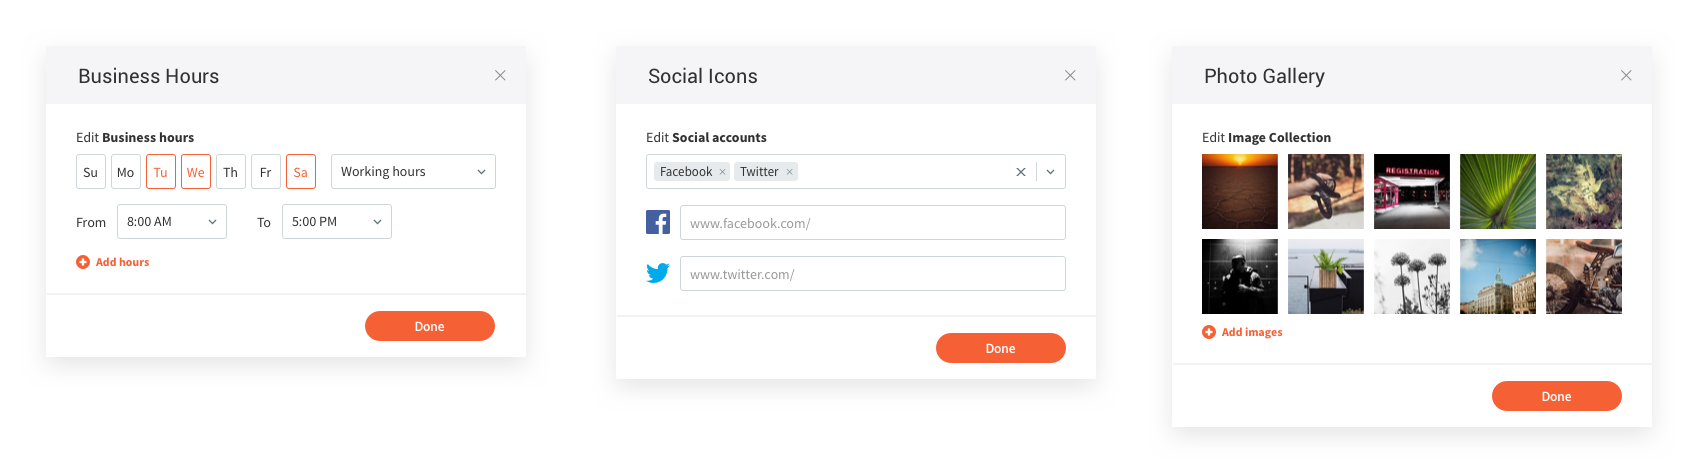
Task: Remove the Facebook tag from social accounts
Action: [722, 172]
